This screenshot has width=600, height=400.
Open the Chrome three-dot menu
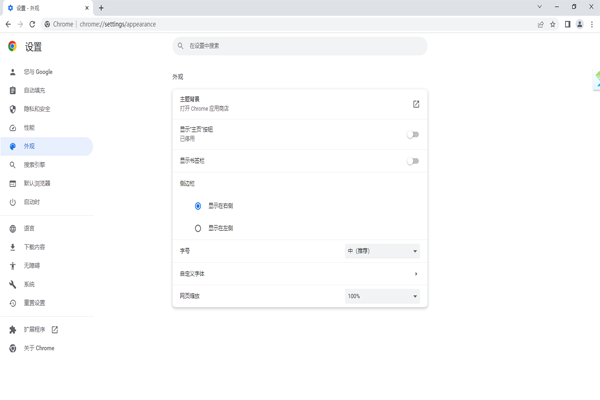coord(591,24)
